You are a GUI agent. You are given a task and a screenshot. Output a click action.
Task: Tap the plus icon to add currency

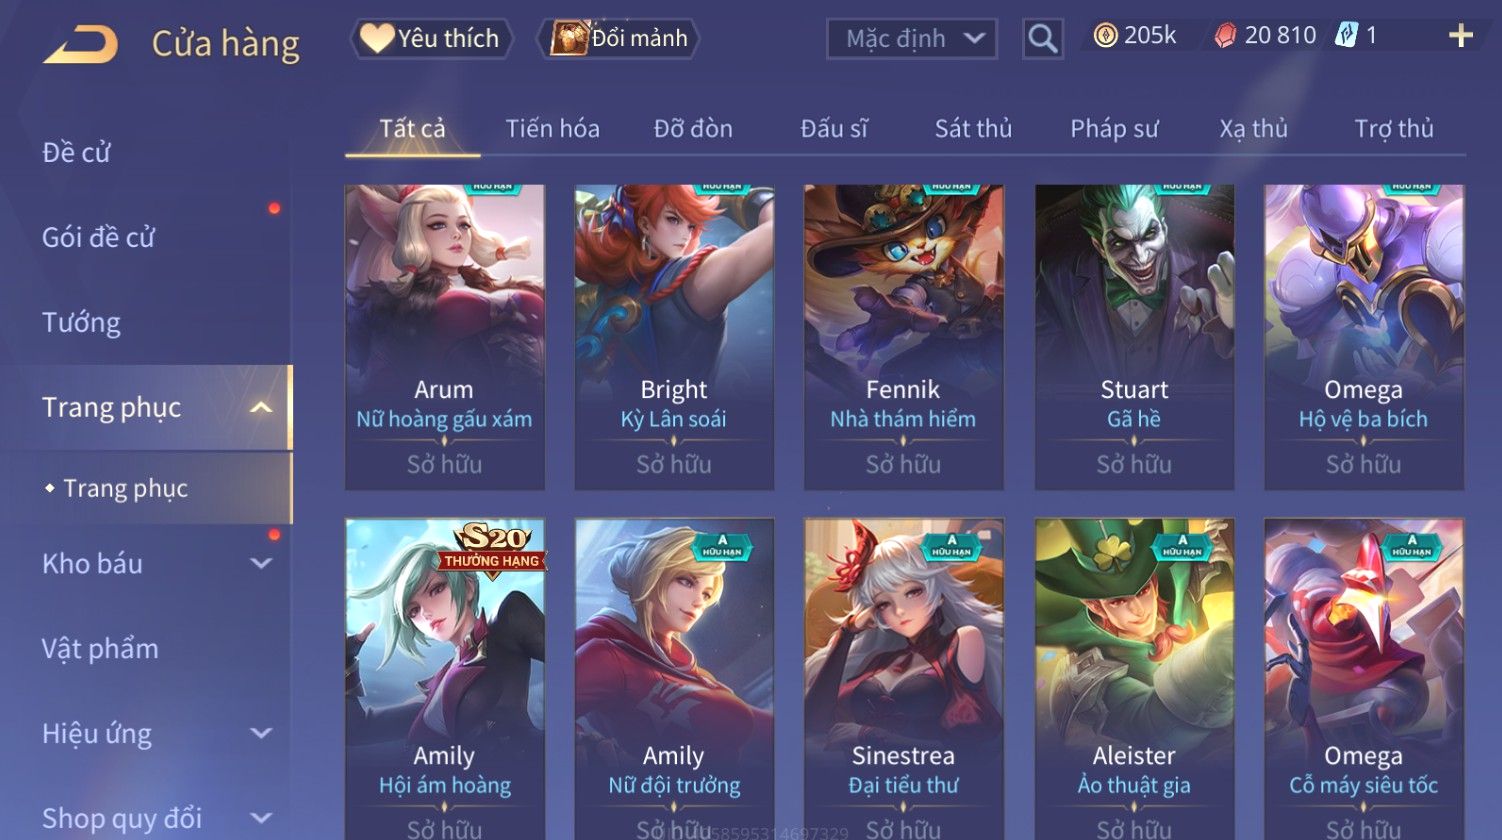click(x=1461, y=36)
